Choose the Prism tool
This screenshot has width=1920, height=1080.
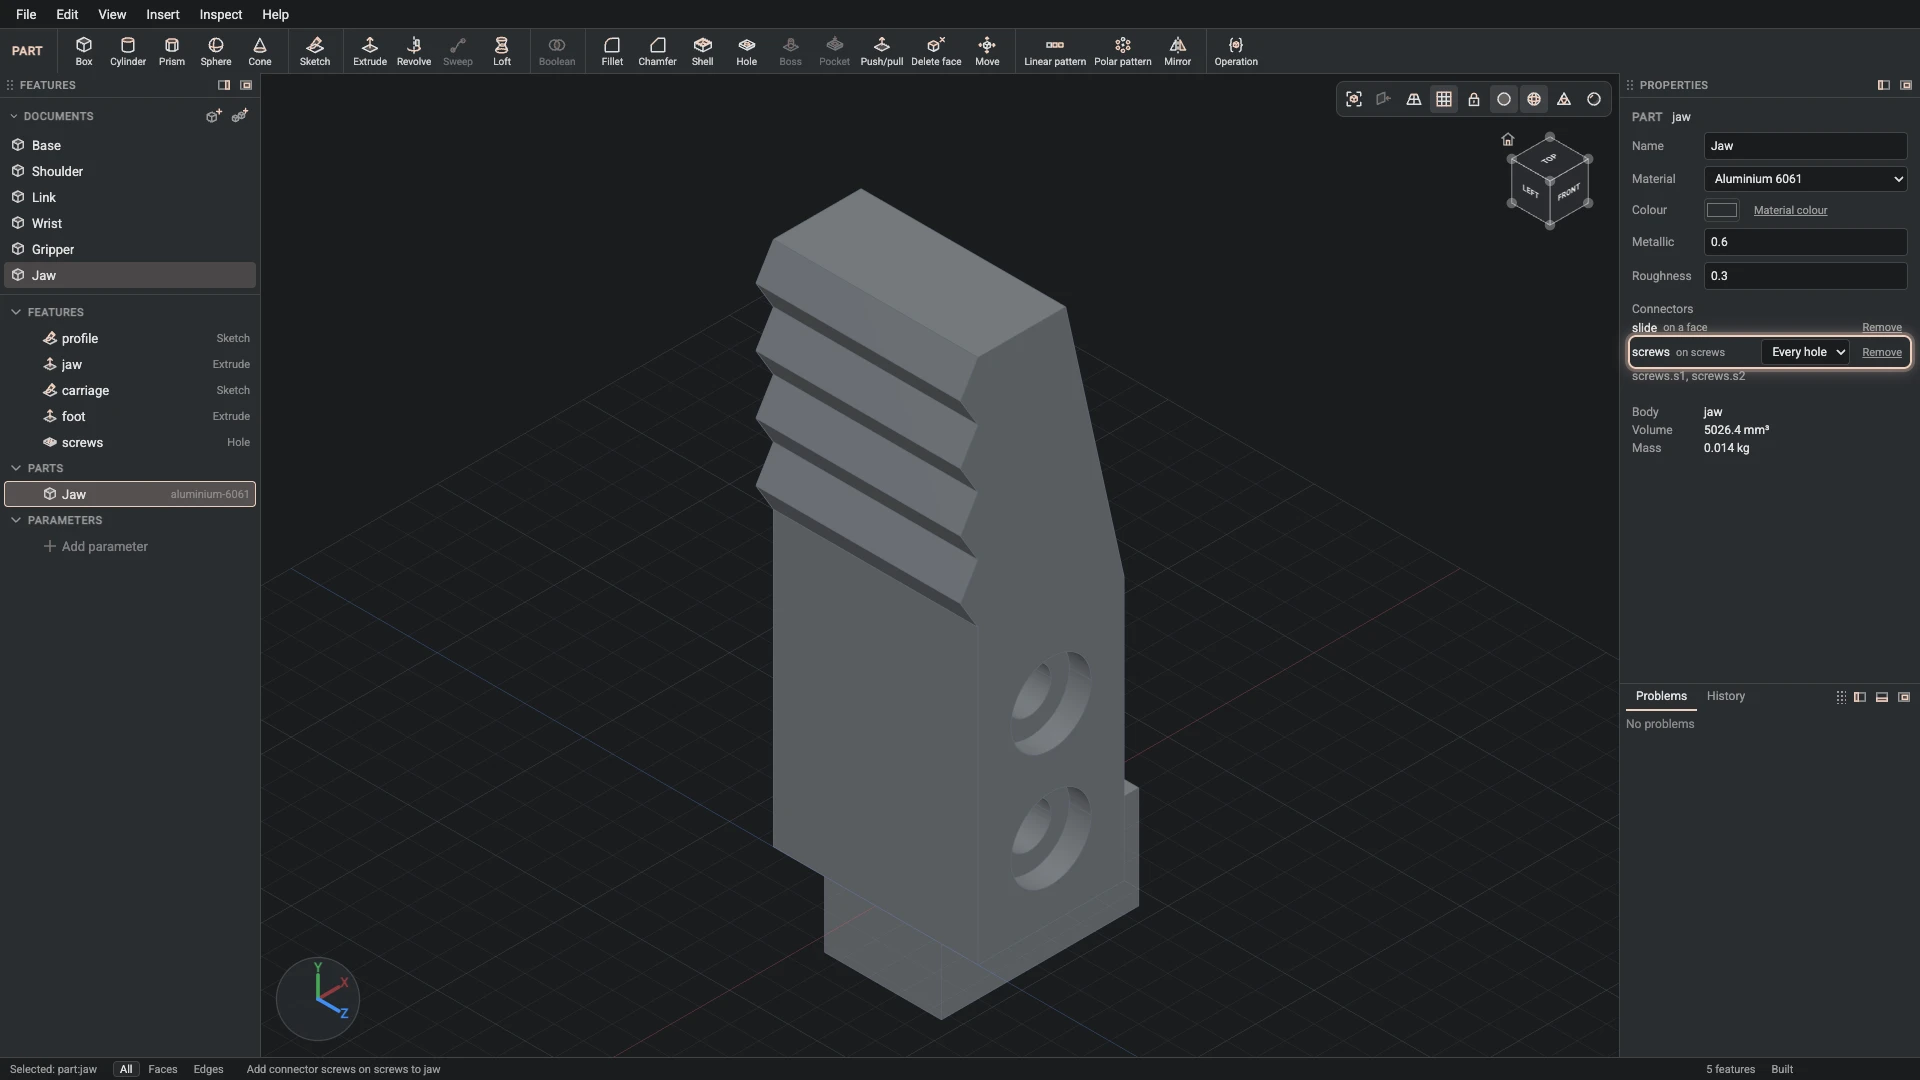point(172,51)
